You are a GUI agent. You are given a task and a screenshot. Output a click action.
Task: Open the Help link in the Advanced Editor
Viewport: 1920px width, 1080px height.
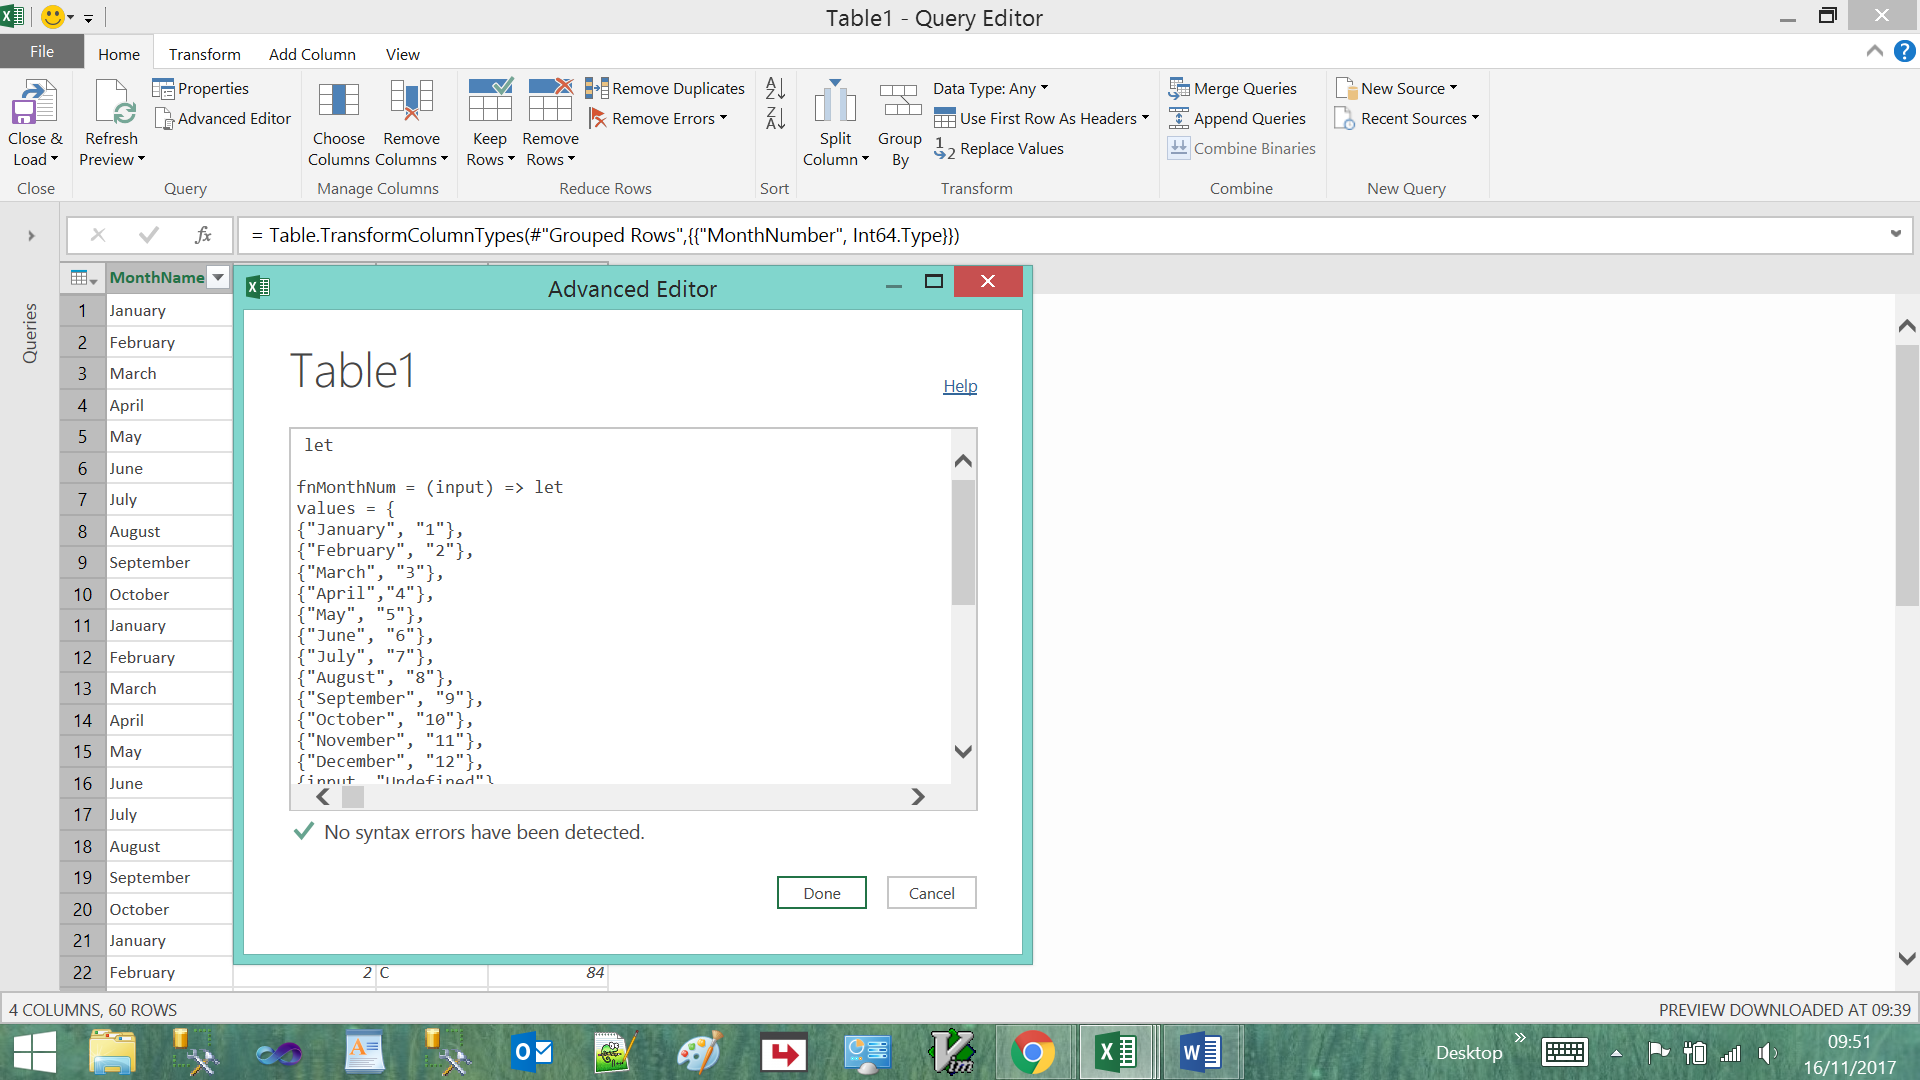(x=959, y=386)
